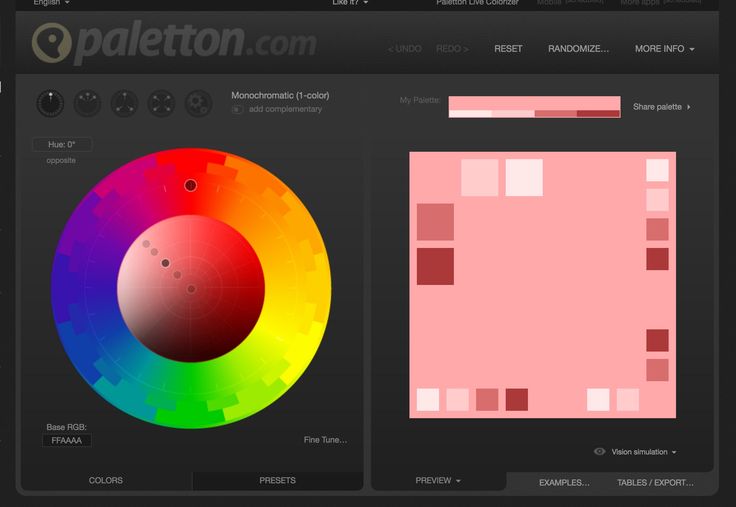Click the small dark red swatch in preview bottom row
This screenshot has height=507, width=736.
click(517, 399)
